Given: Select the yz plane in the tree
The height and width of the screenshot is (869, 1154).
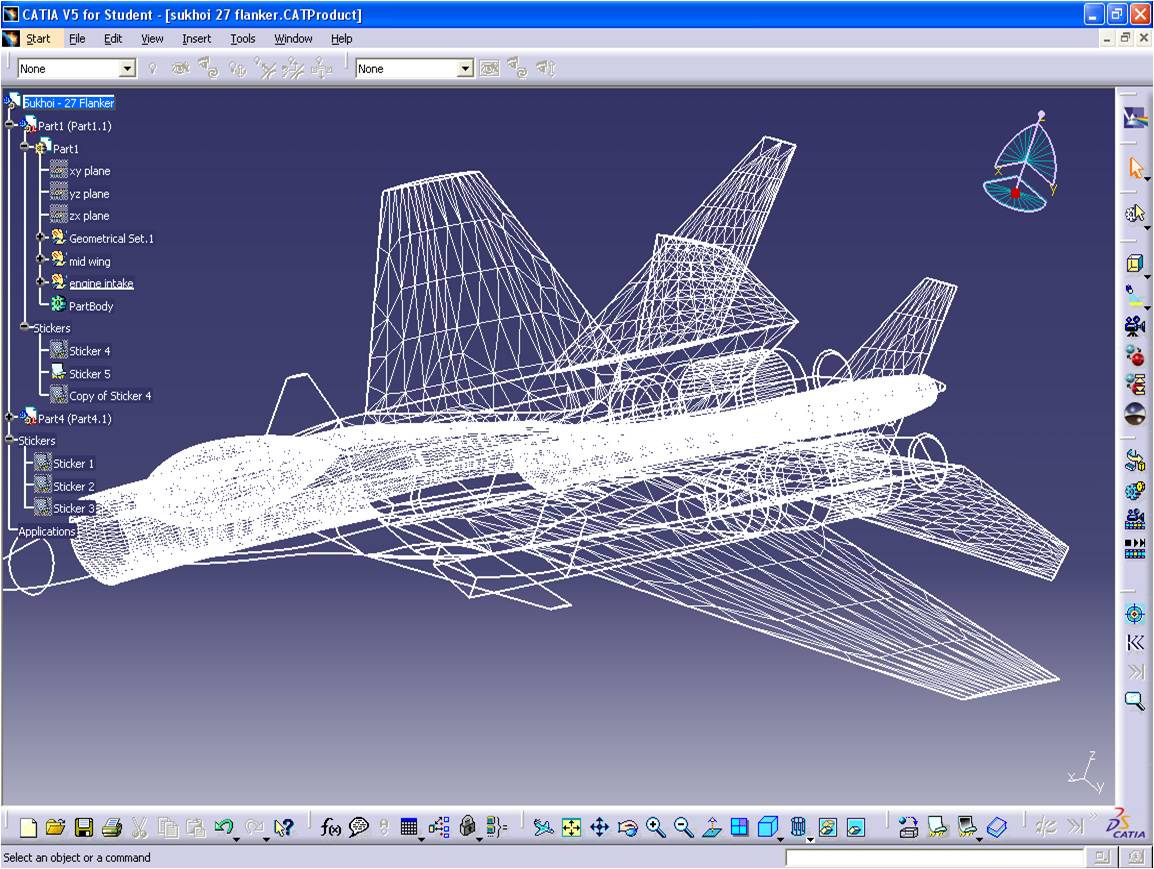Looking at the screenshot, I should click(x=89, y=194).
